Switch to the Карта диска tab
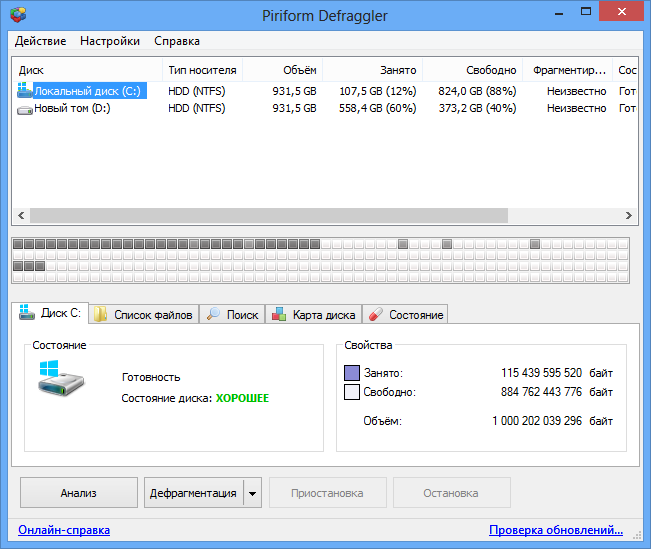 click(313, 314)
